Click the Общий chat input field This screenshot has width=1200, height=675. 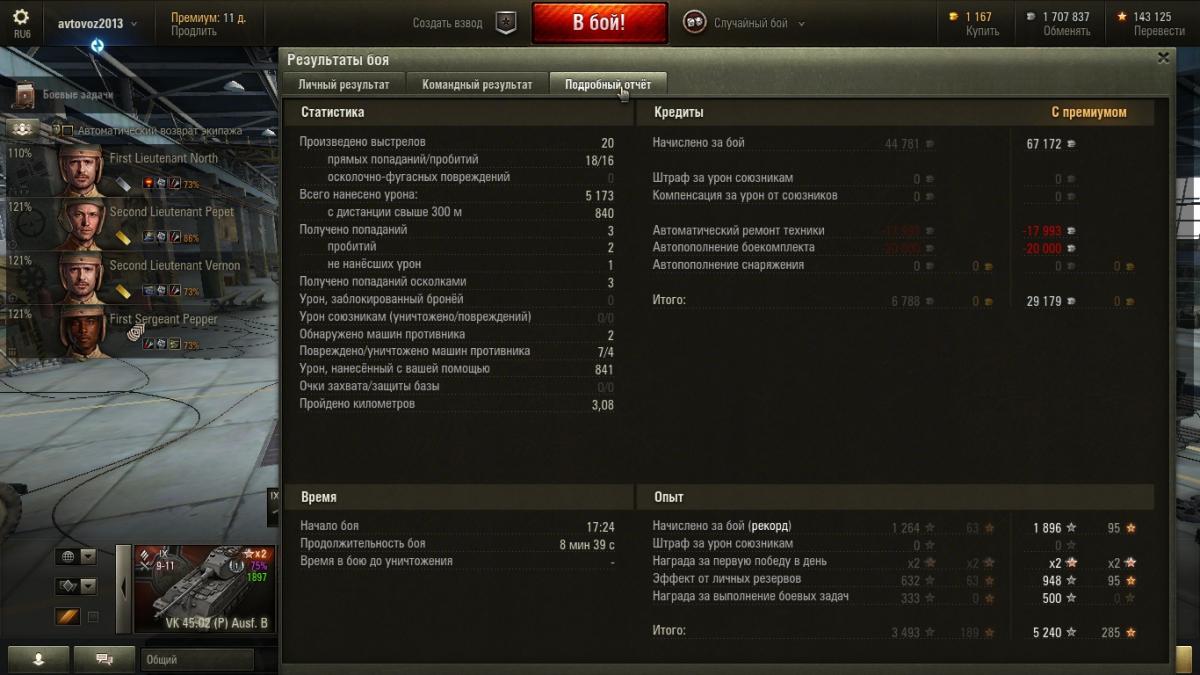pyautogui.click(x=197, y=660)
